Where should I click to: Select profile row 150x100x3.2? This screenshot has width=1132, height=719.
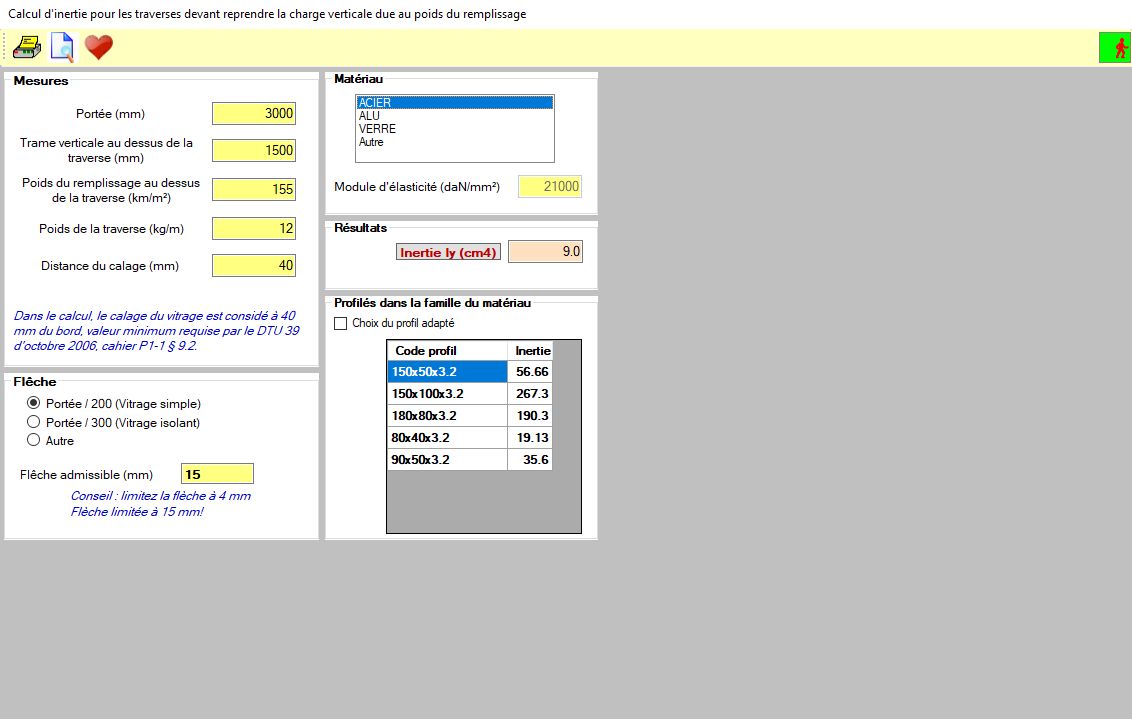[x=447, y=393]
